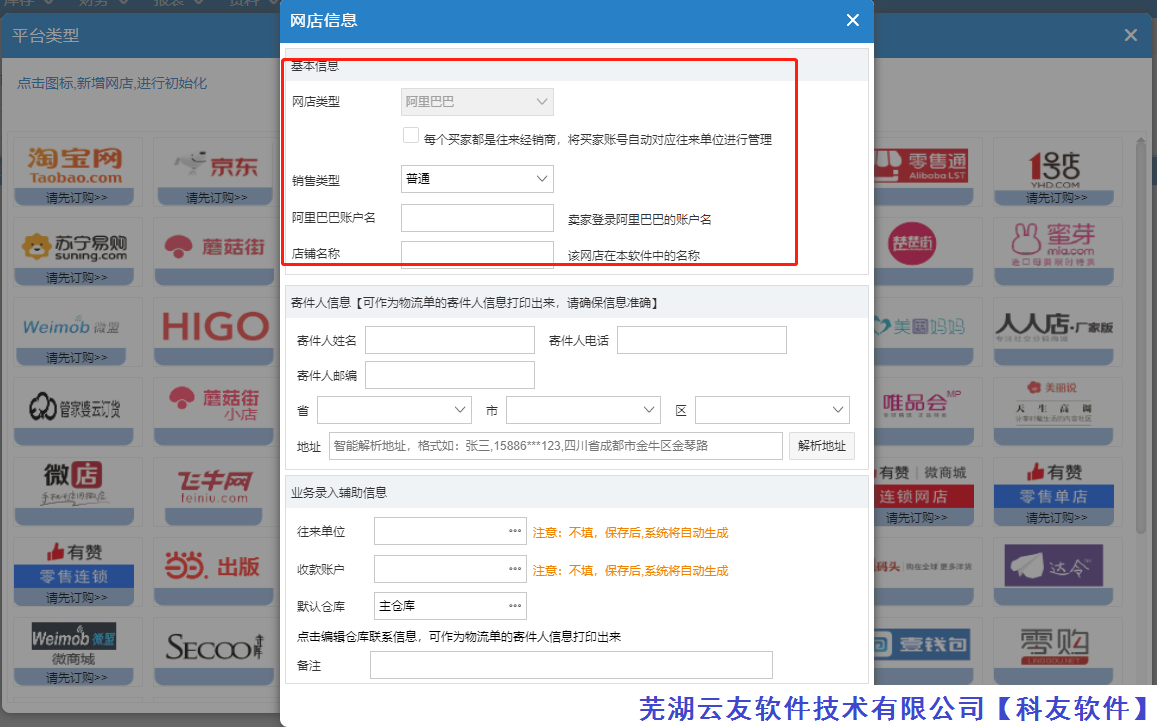Click the HIGO platform logo
The height and width of the screenshot is (727, 1157).
(x=215, y=326)
